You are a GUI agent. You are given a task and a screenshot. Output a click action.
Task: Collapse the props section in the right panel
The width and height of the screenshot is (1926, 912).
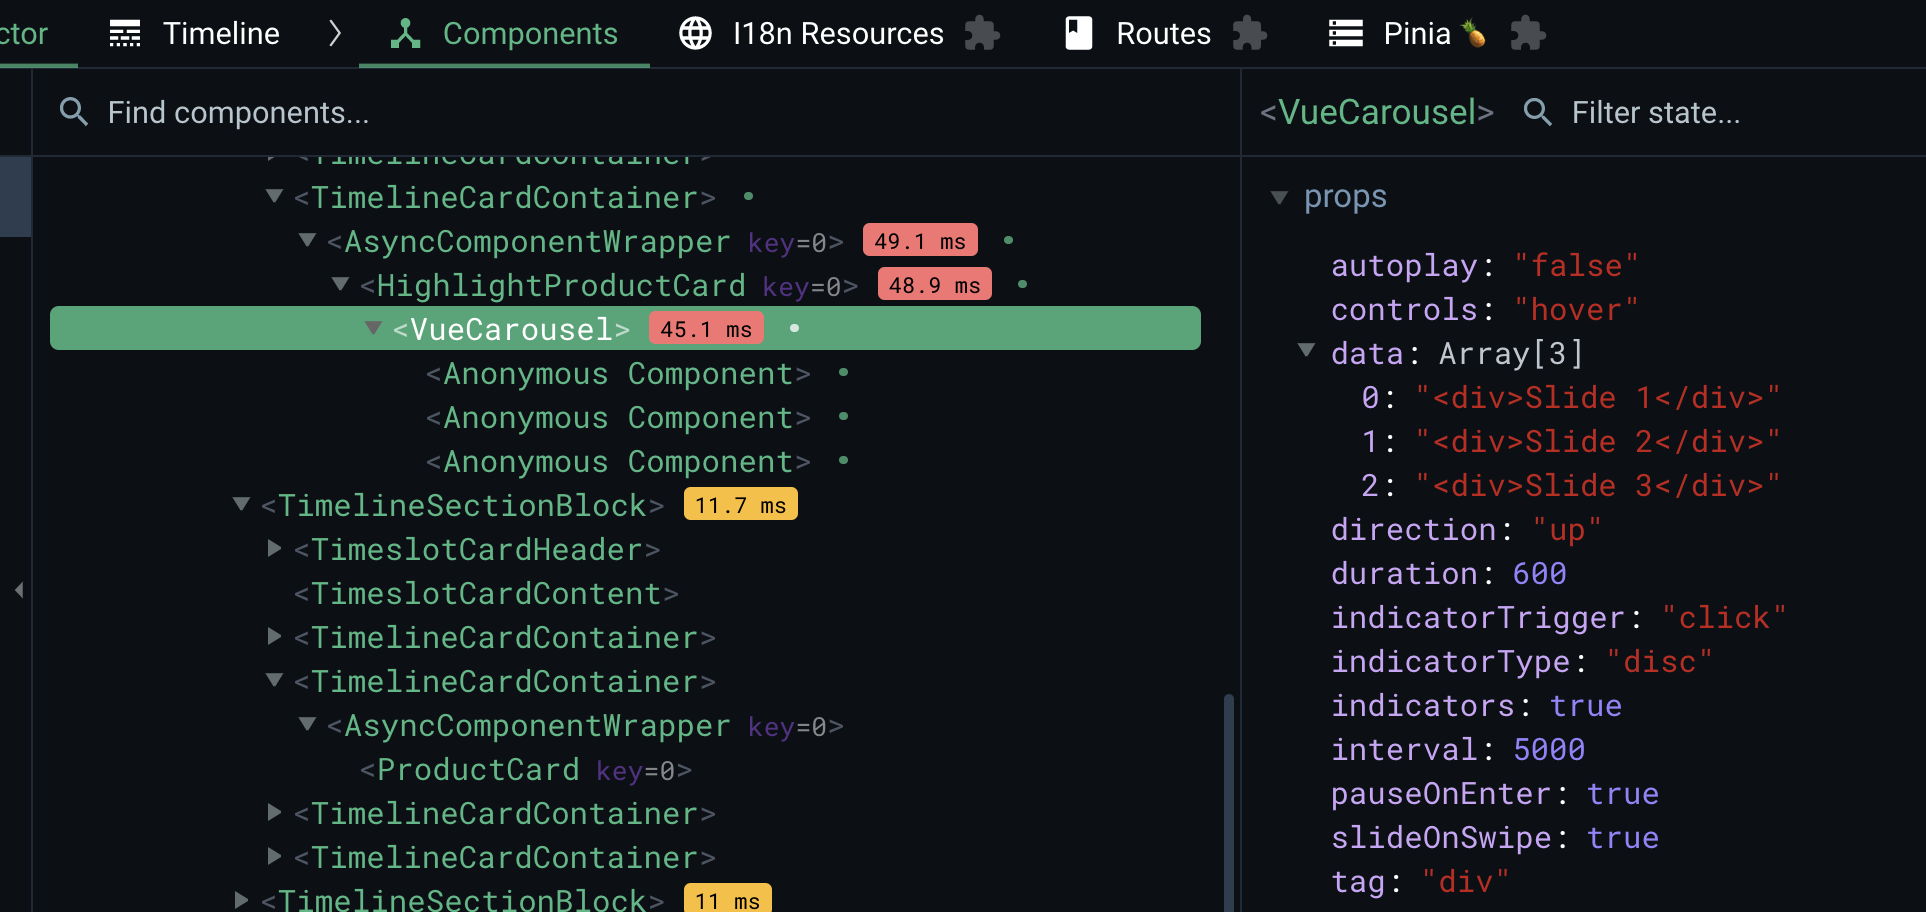pyautogui.click(x=1281, y=198)
